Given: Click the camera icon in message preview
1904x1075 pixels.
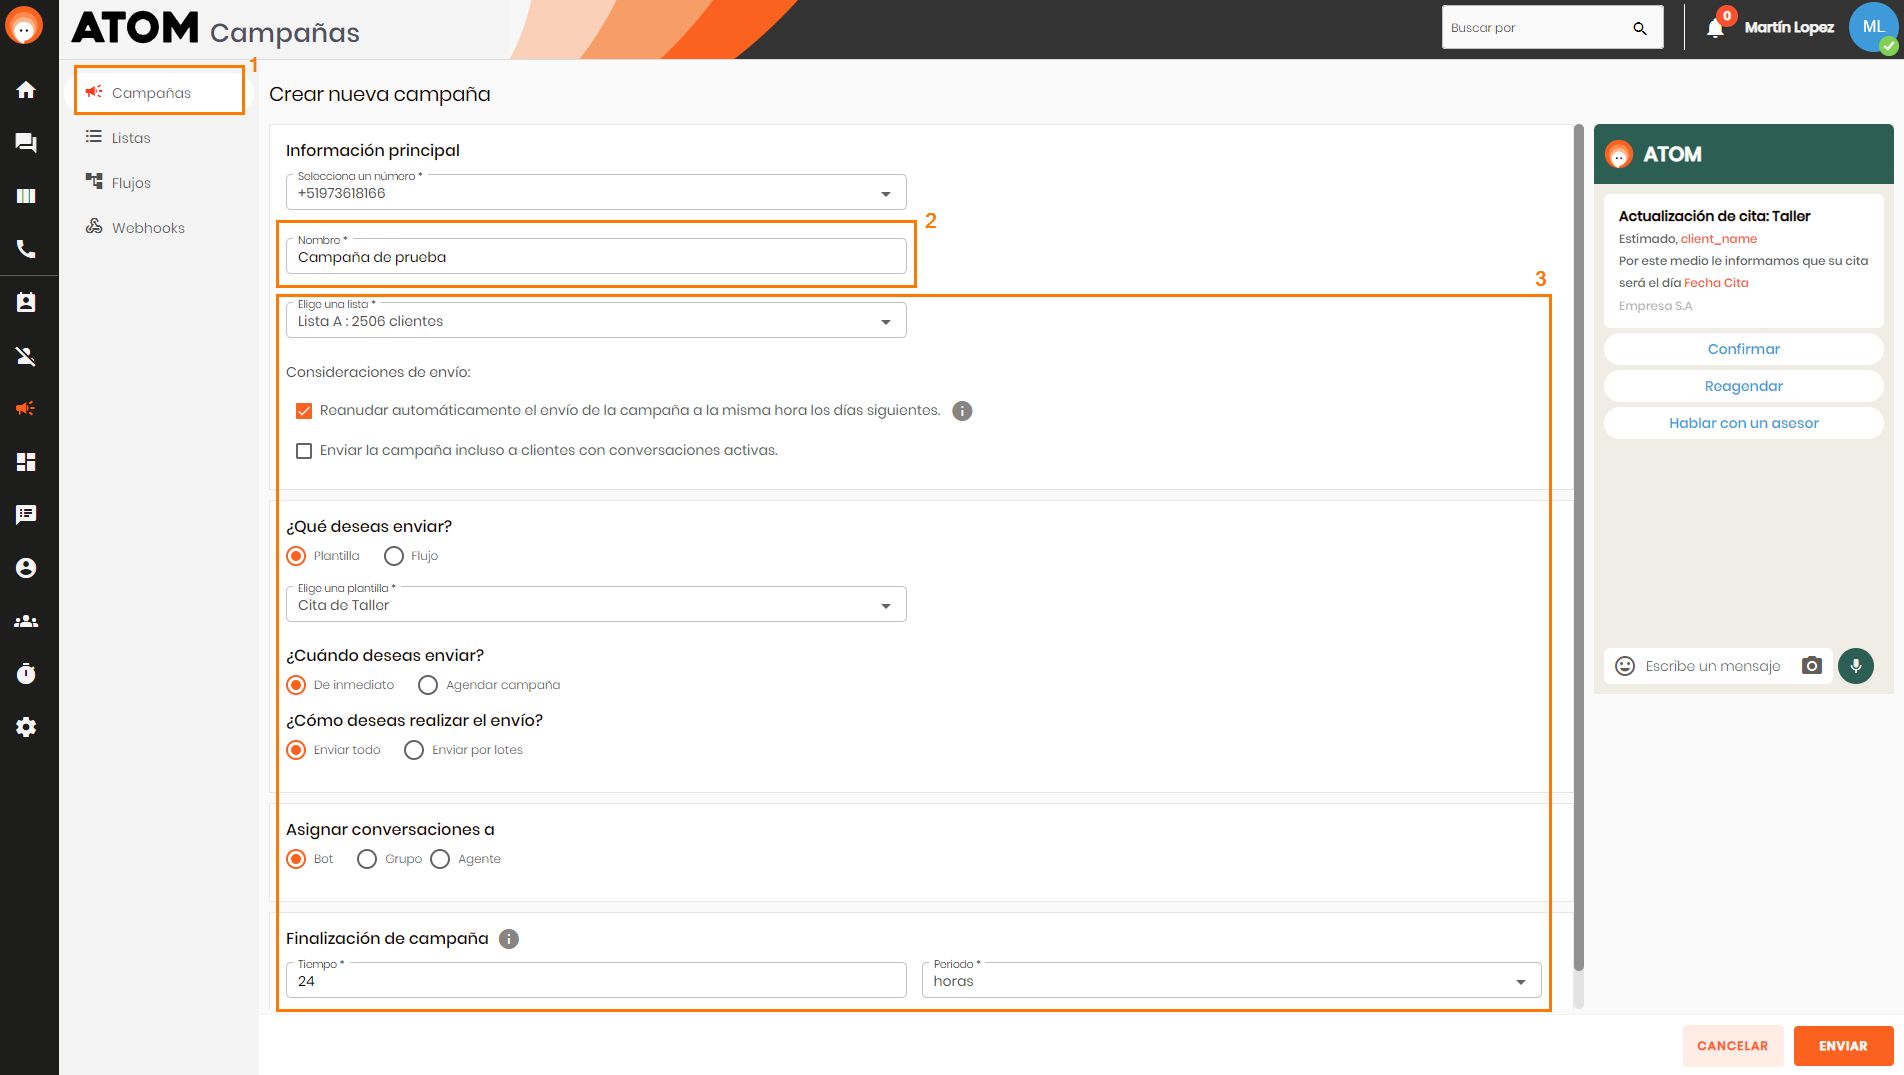Looking at the screenshot, I should (1812, 666).
